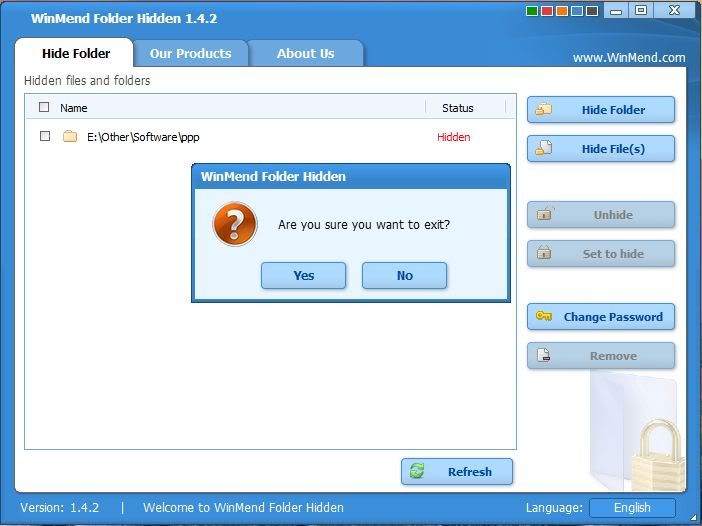702x526 pixels.
Task: Visit the www.WinMend.com link
Action: (x=628, y=58)
